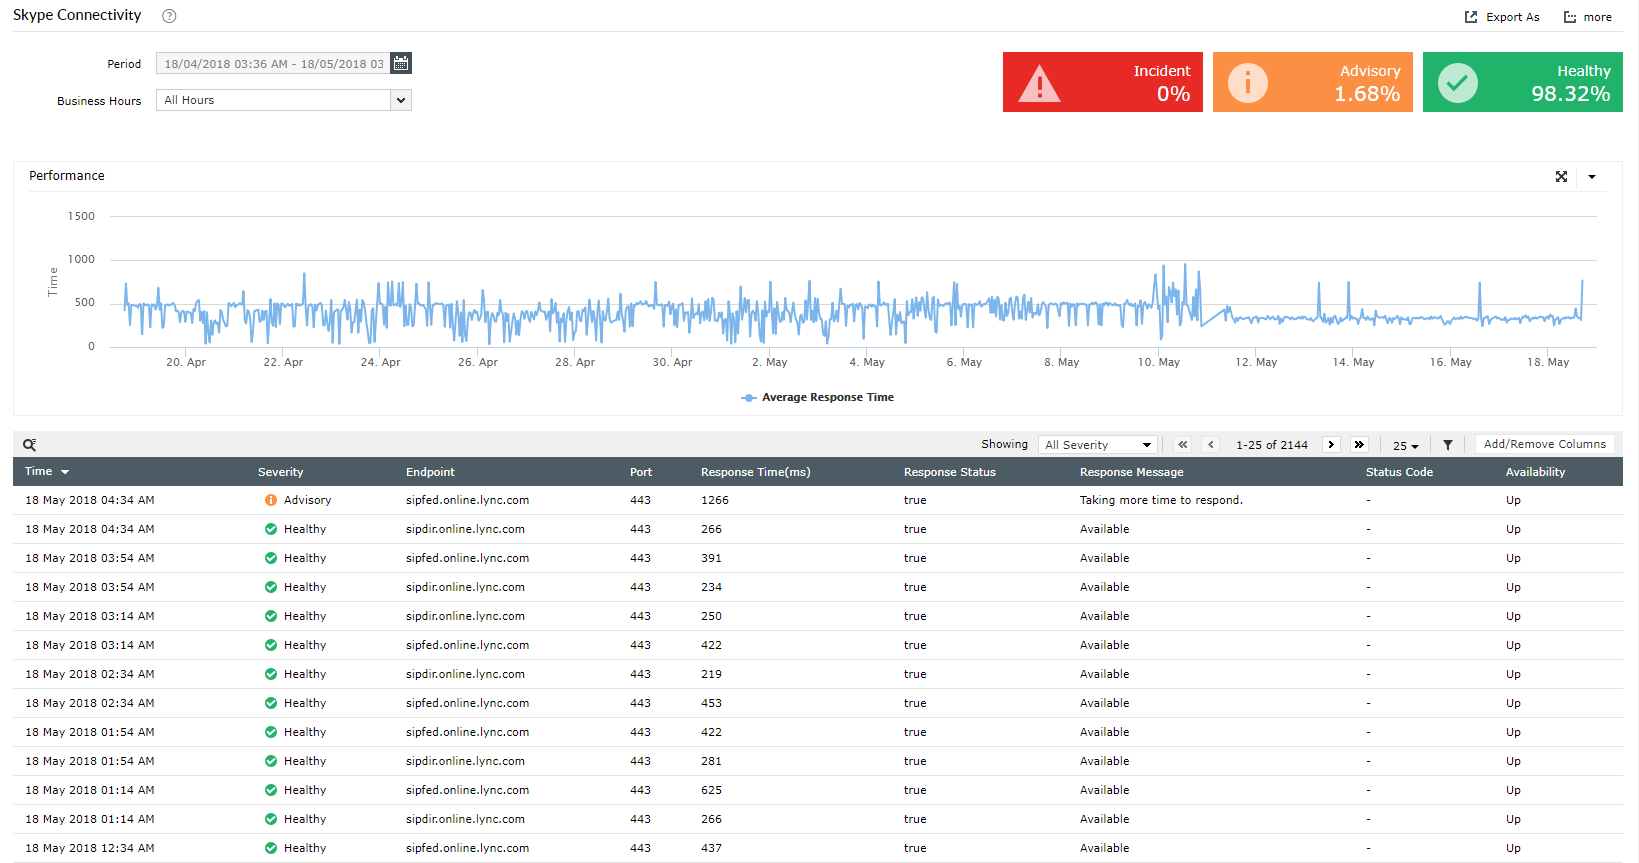Screen dimensions: 1639x863
Task: Open the Period calendar picker
Action: click(x=401, y=63)
